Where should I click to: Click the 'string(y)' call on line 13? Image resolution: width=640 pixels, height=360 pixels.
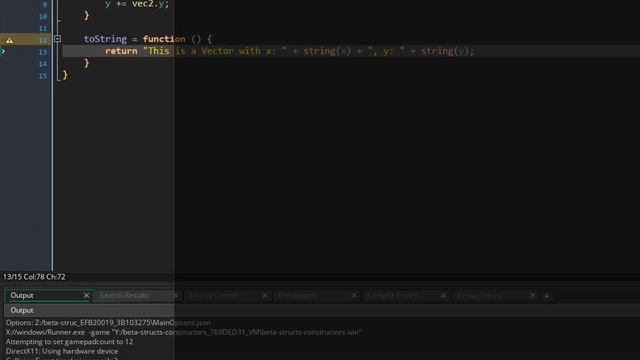445,51
